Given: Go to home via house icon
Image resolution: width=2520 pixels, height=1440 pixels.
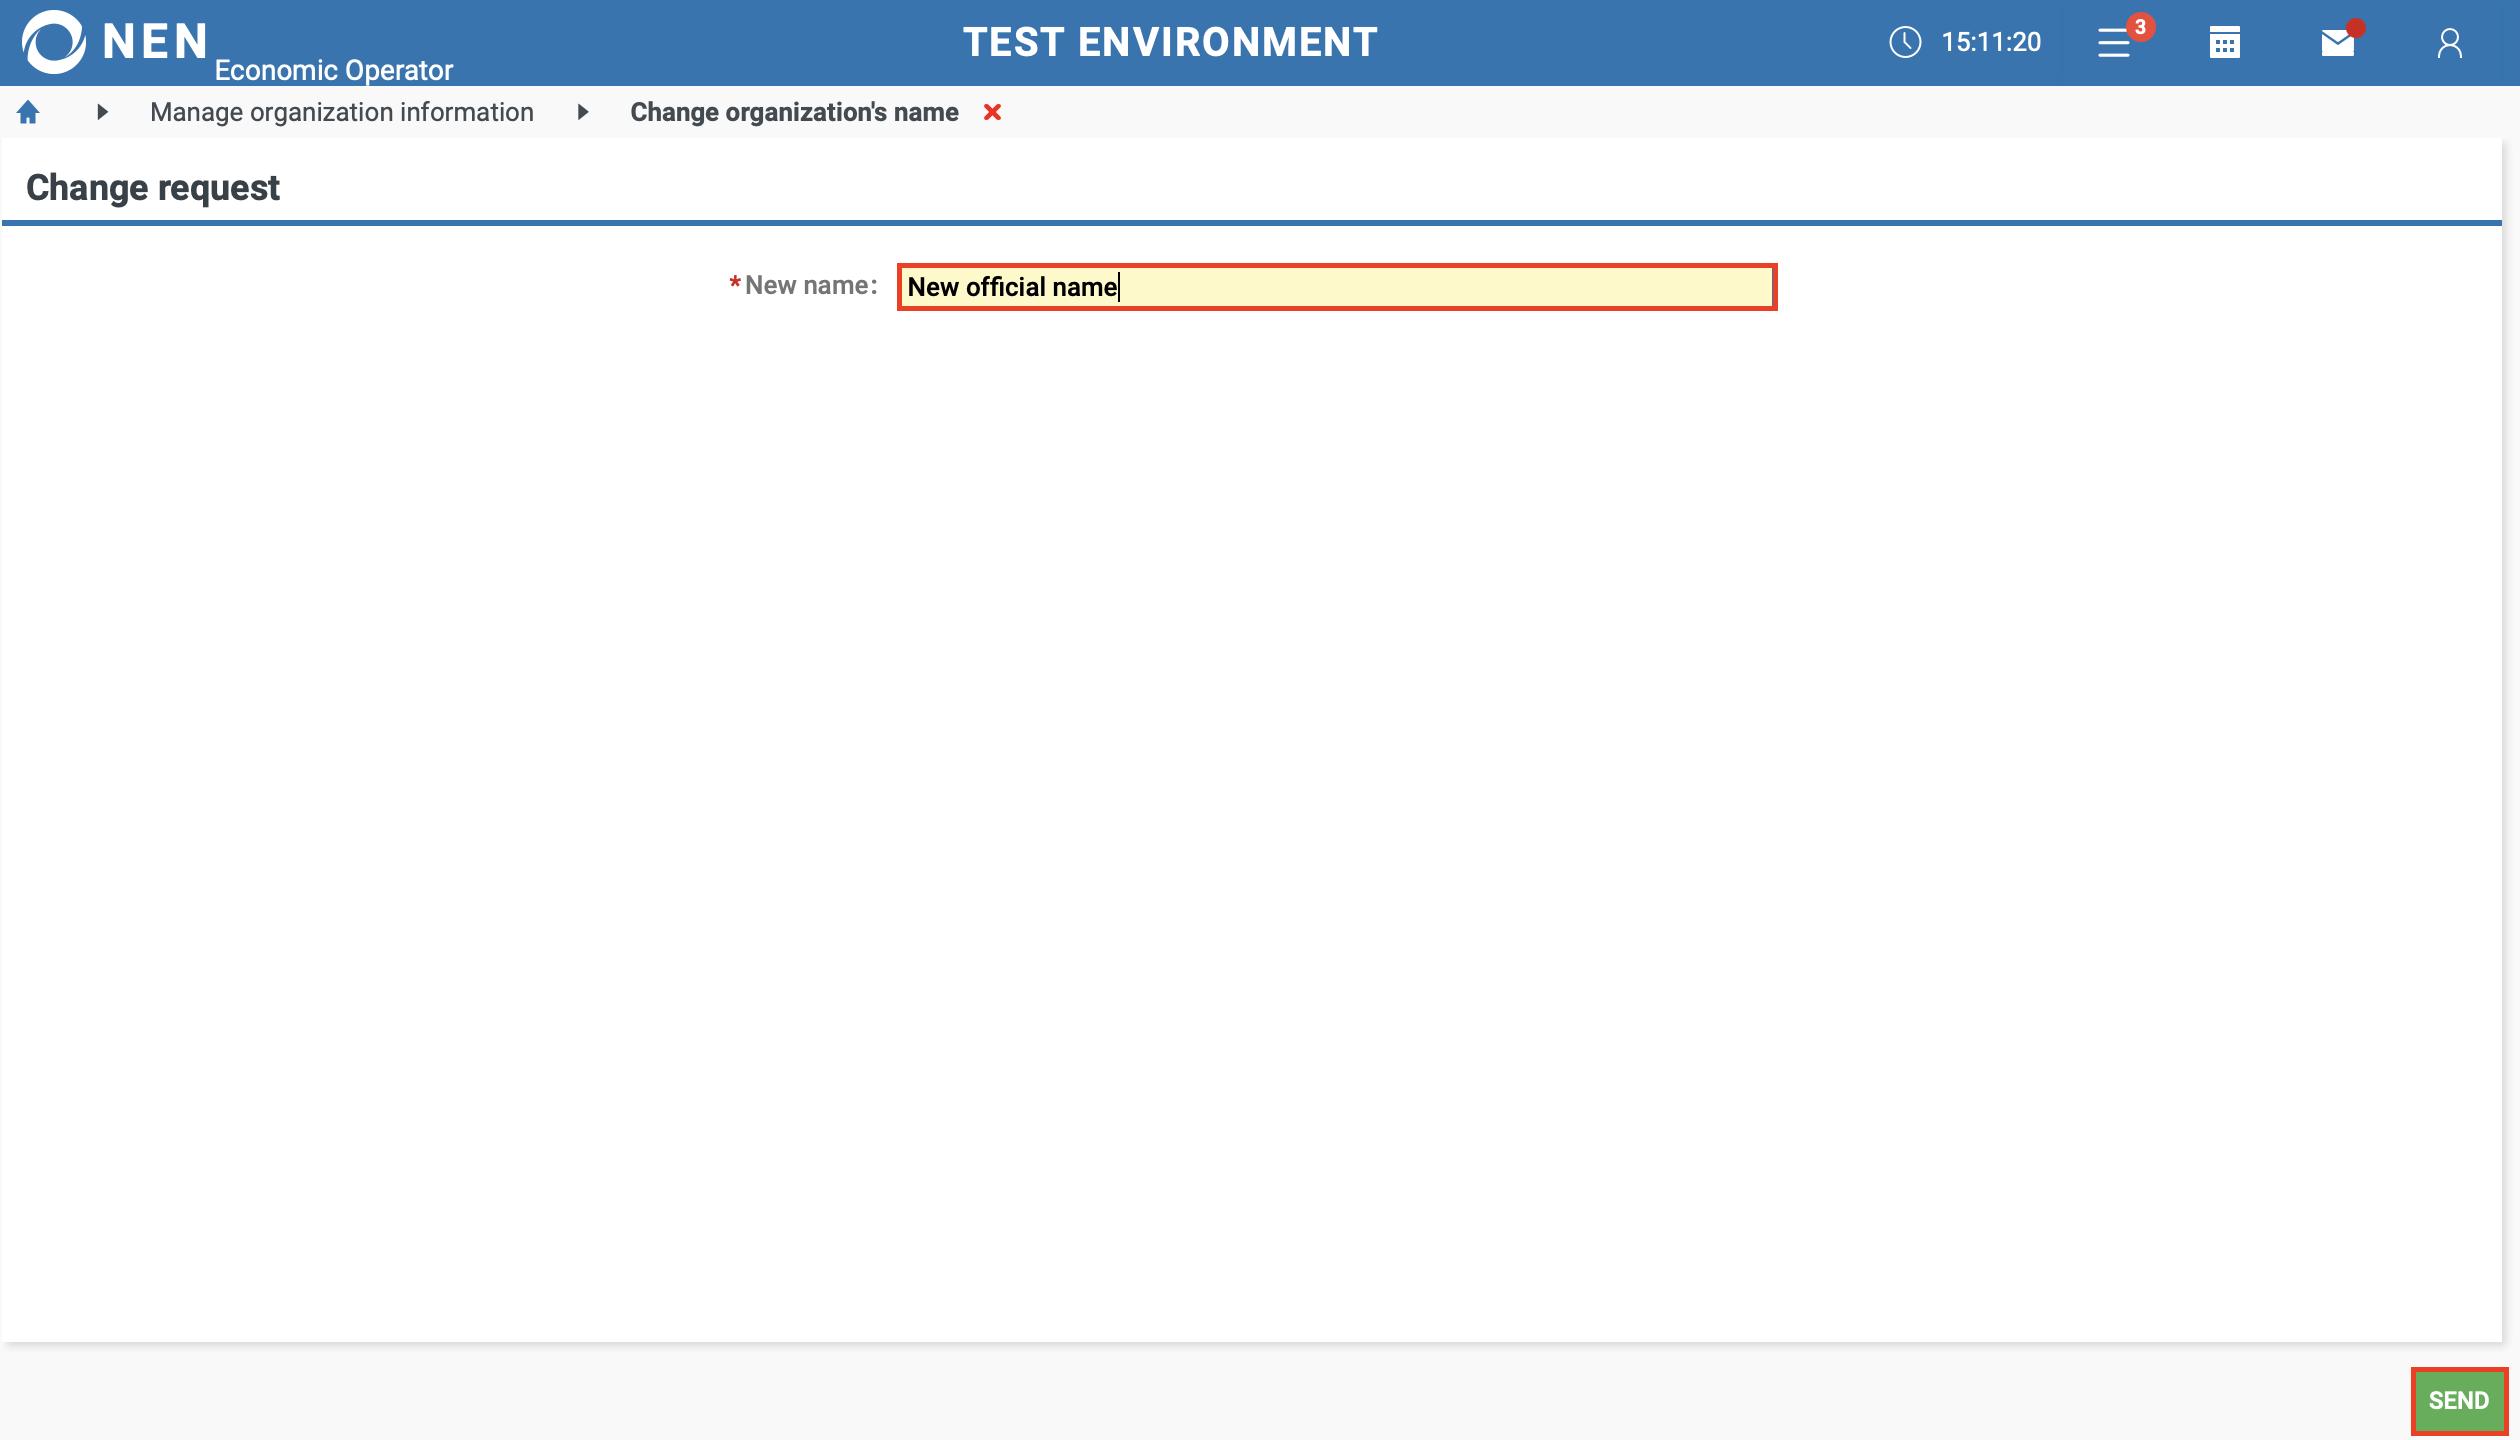Looking at the screenshot, I should (x=28, y=112).
